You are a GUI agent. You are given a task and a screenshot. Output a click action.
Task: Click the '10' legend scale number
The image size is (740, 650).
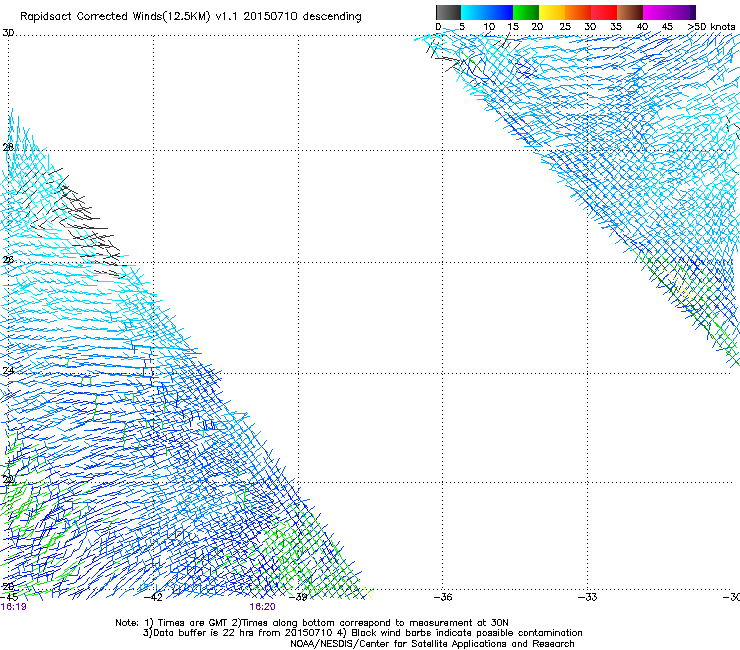pos(489,27)
